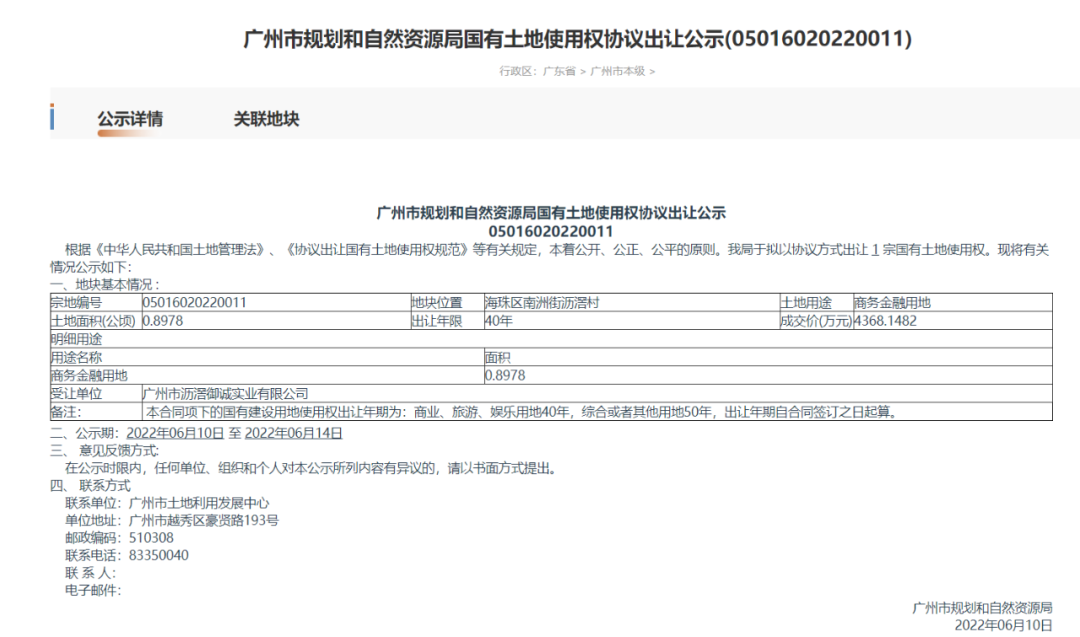Click the start date 2022年06月10日 in 公示期
Image resolution: width=1080 pixels, height=637 pixels.
click(x=176, y=433)
